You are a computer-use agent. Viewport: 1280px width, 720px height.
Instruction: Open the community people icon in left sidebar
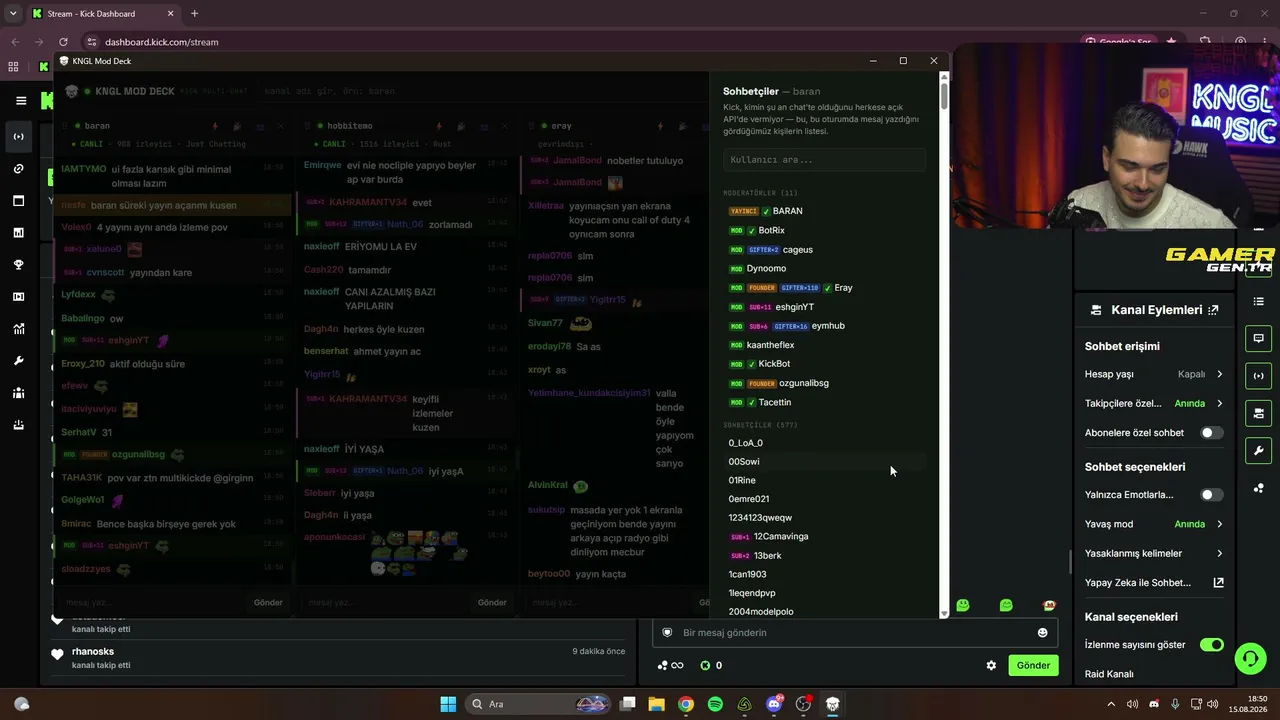(x=18, y=392)
